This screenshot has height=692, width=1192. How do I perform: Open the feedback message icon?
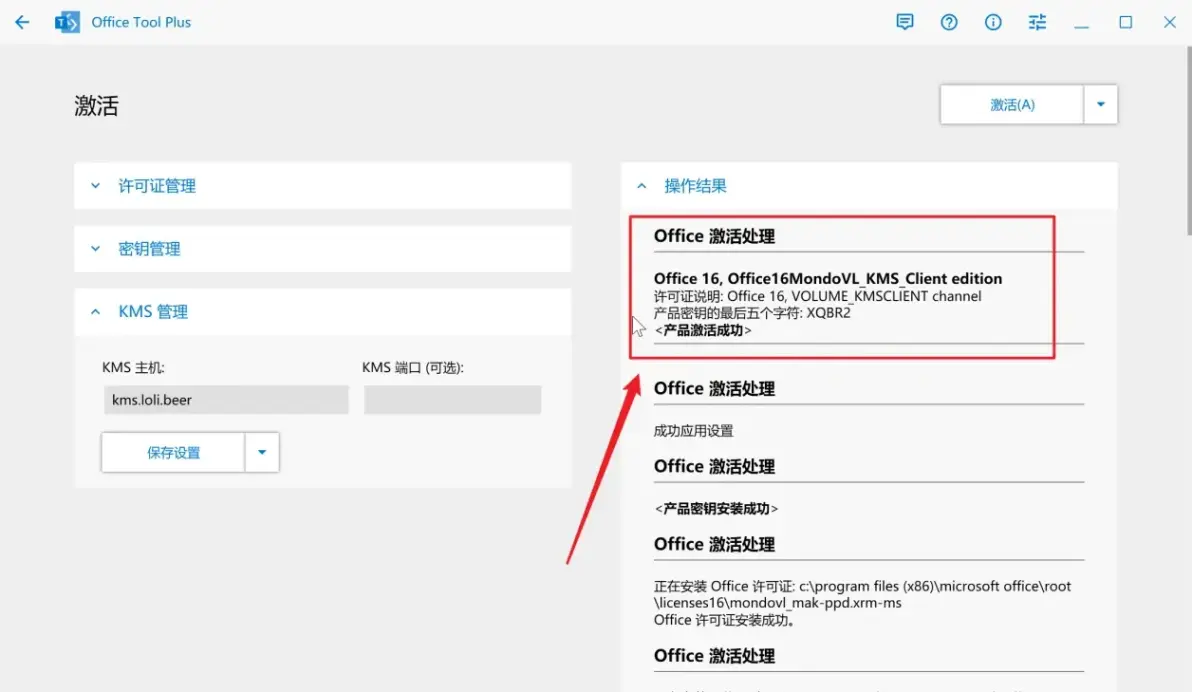coord(905,22)
